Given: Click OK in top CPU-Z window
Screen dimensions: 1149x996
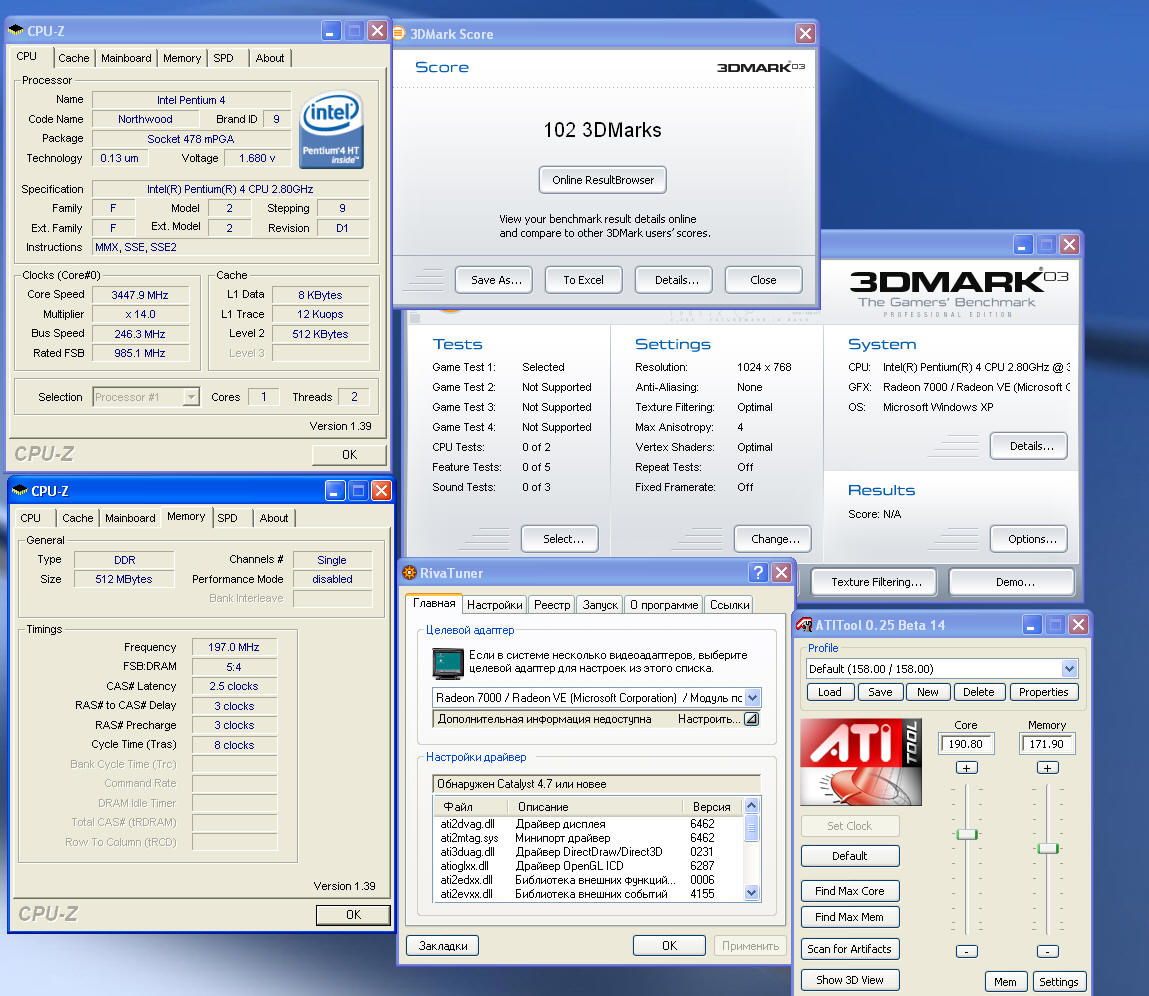Looking at the screenshot, I should tap(350, 454).
